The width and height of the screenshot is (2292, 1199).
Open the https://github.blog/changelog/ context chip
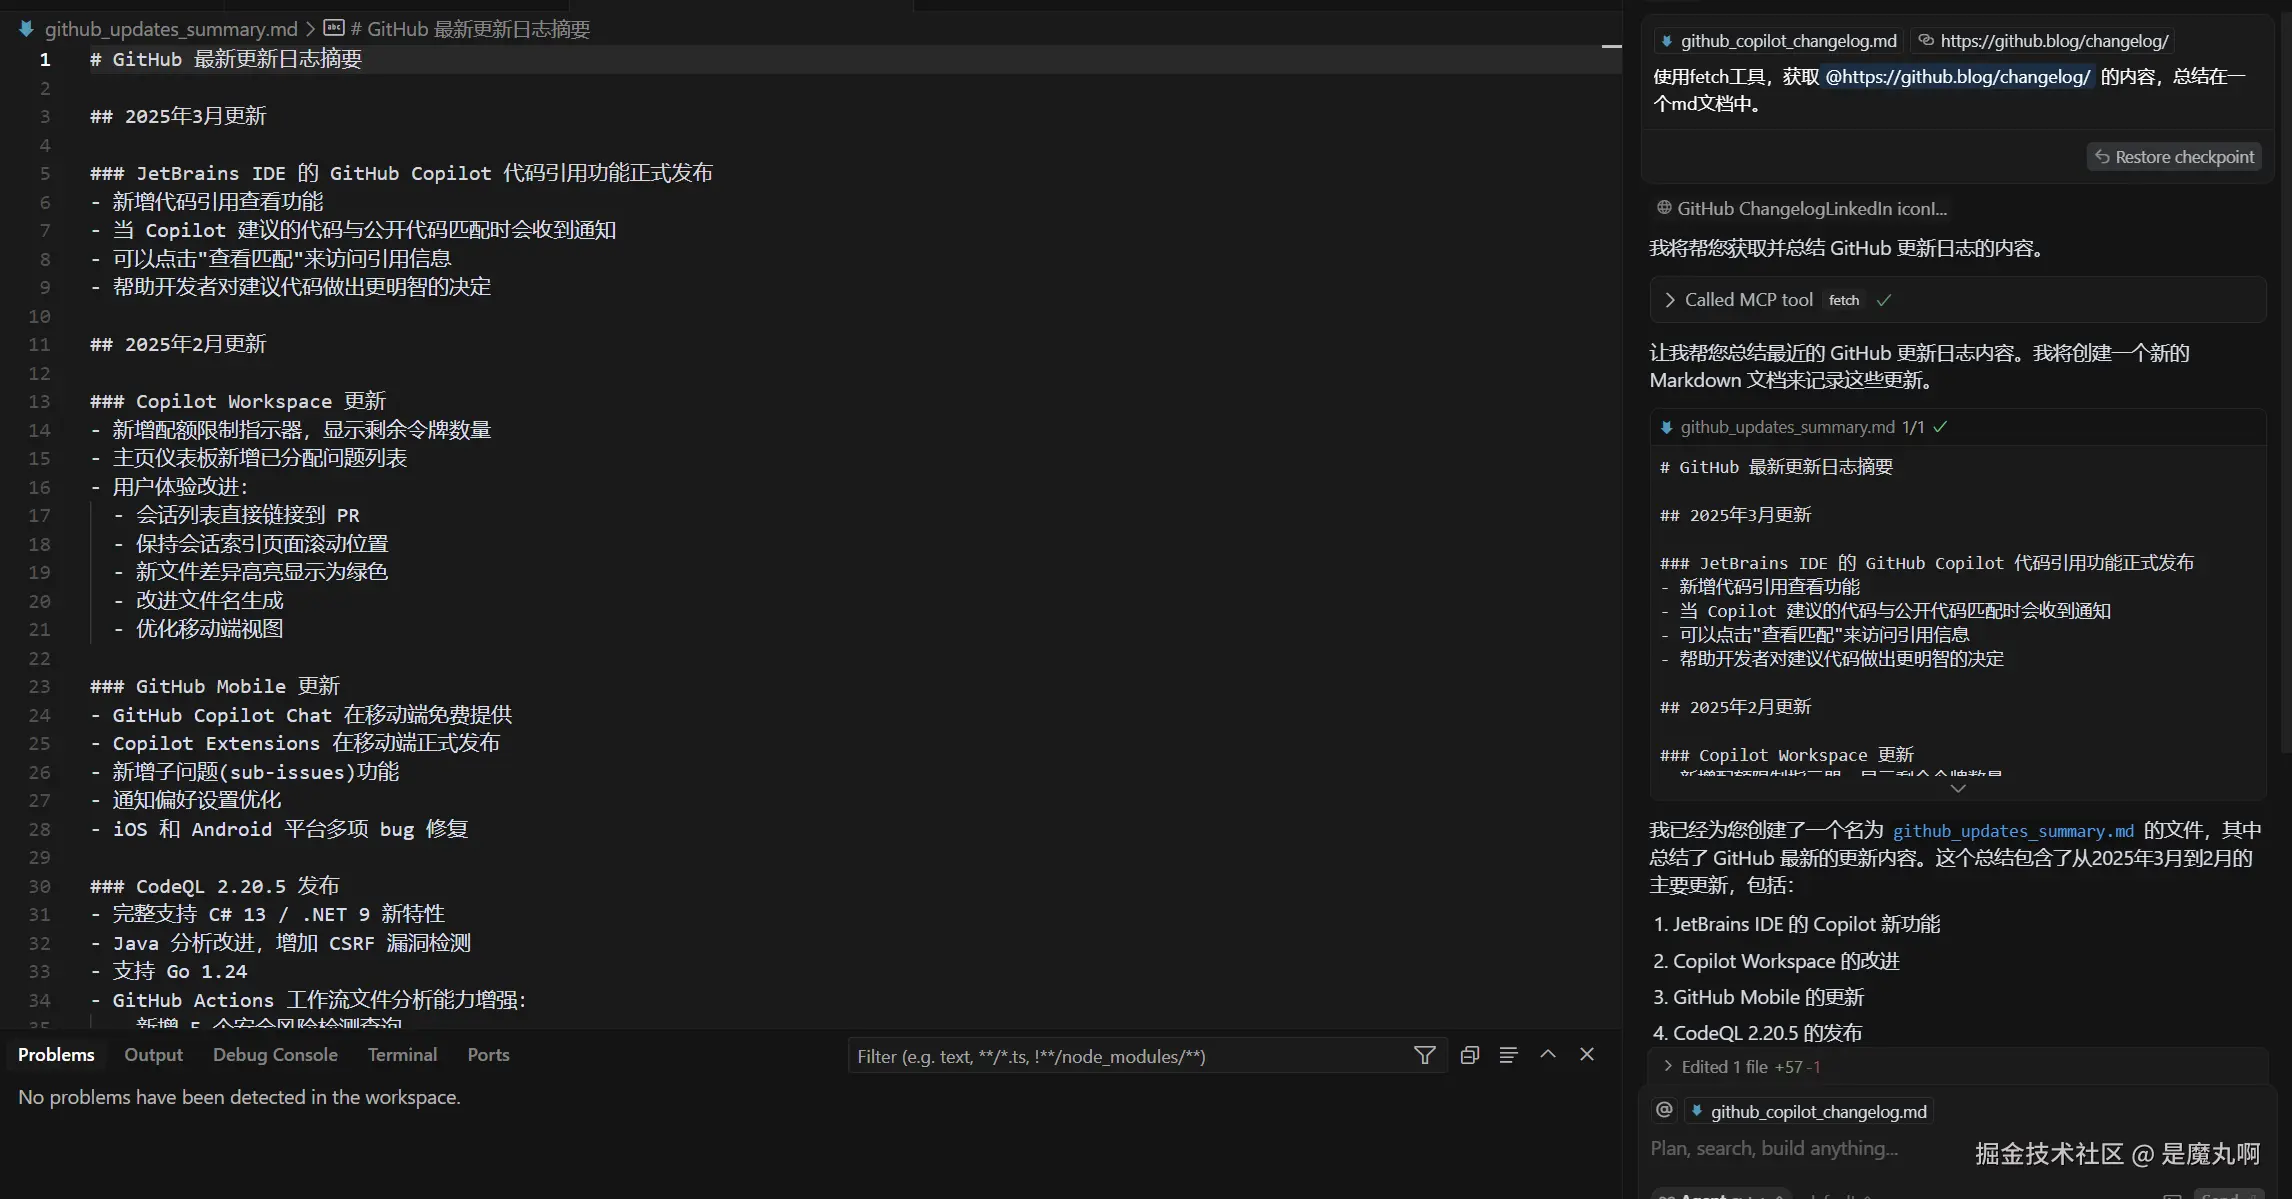coord(2043,41)
